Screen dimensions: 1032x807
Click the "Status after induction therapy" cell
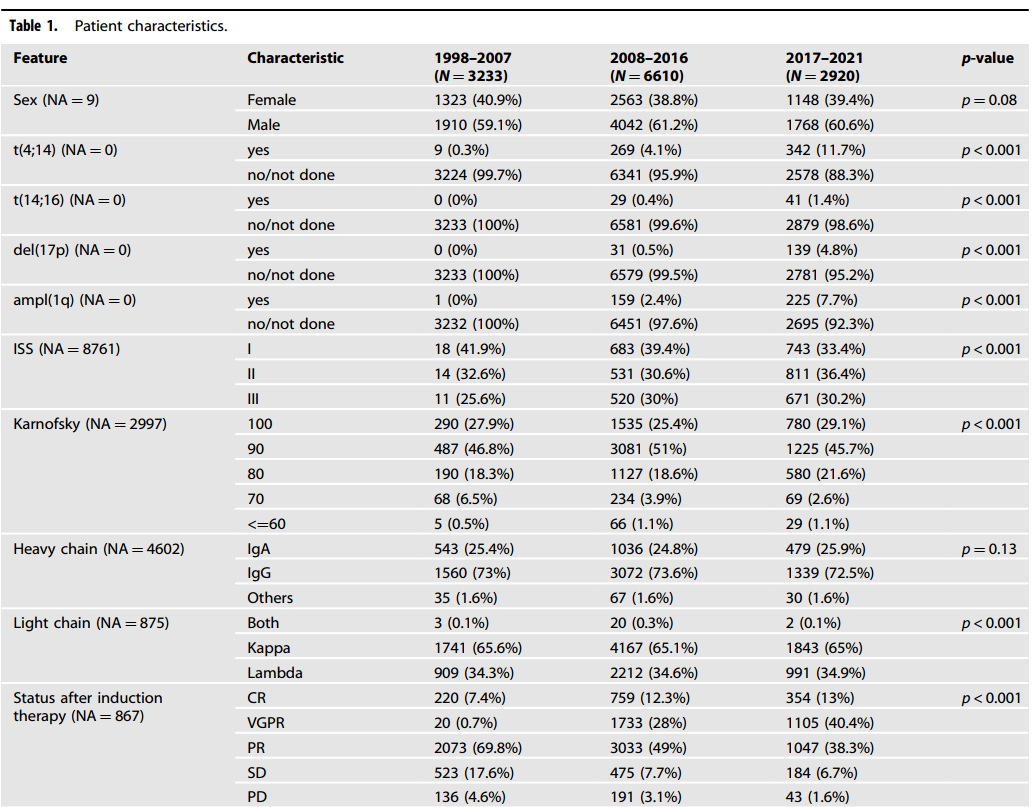tap(87, 706)
